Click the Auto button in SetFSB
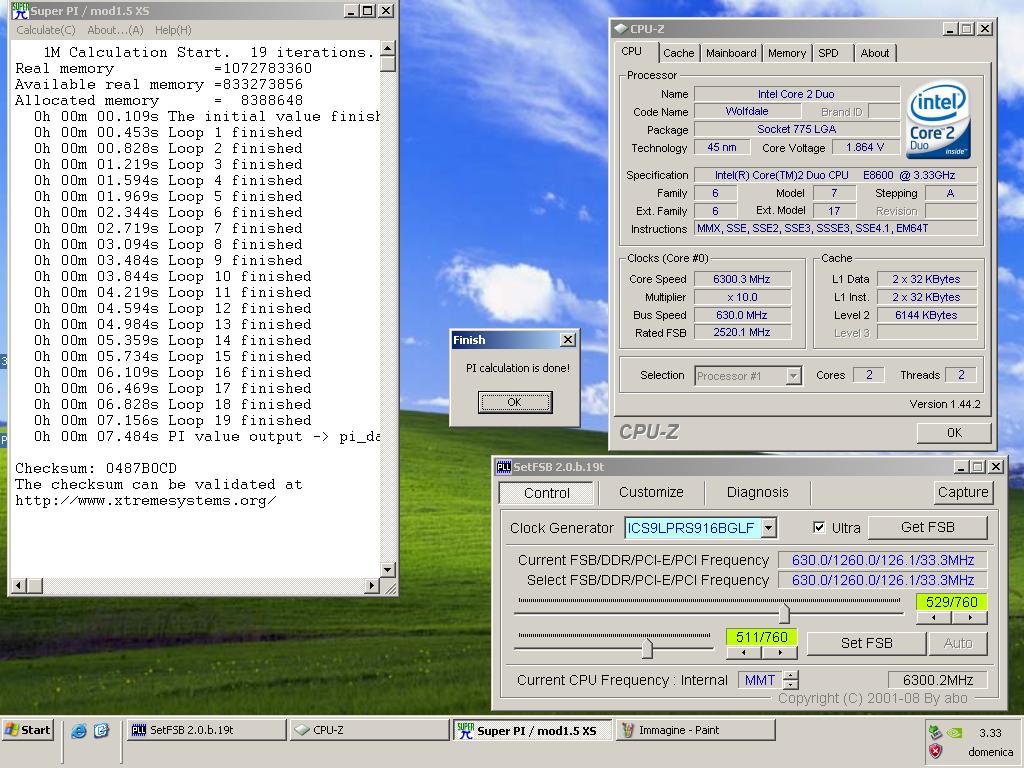 tap(957, 643)
